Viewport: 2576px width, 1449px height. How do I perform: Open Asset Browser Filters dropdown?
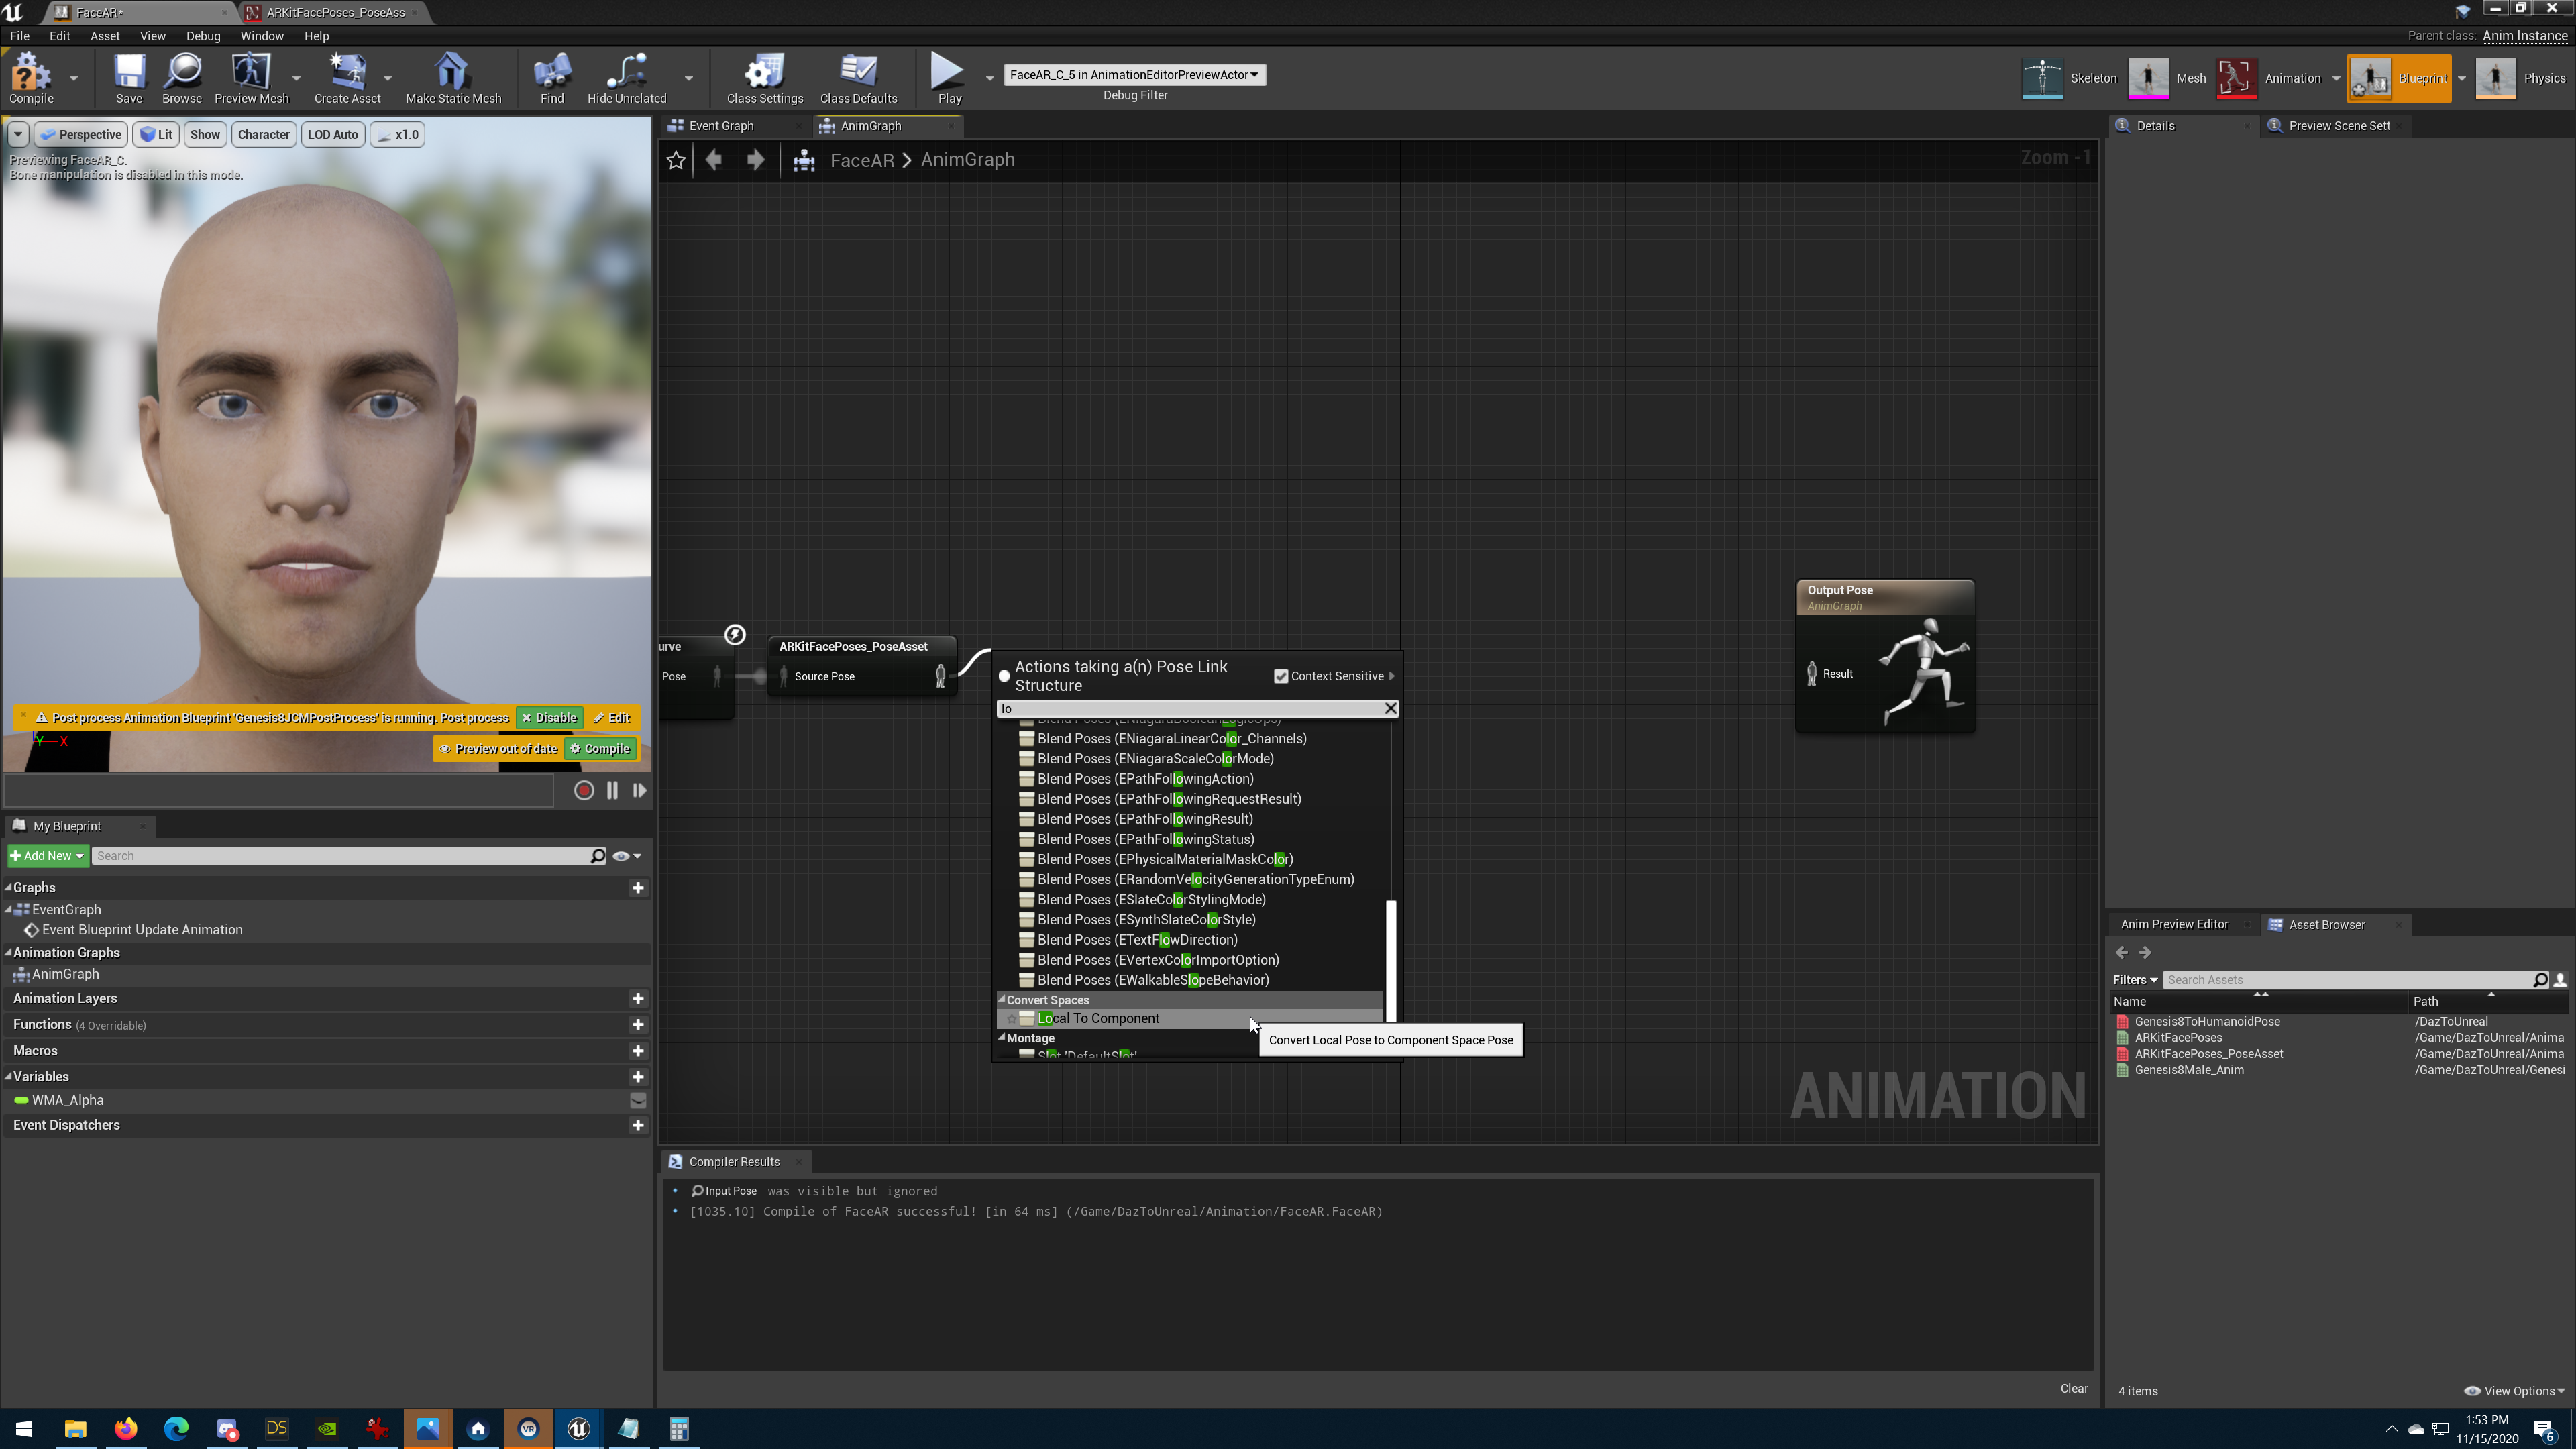click(x=2135, y=981)
